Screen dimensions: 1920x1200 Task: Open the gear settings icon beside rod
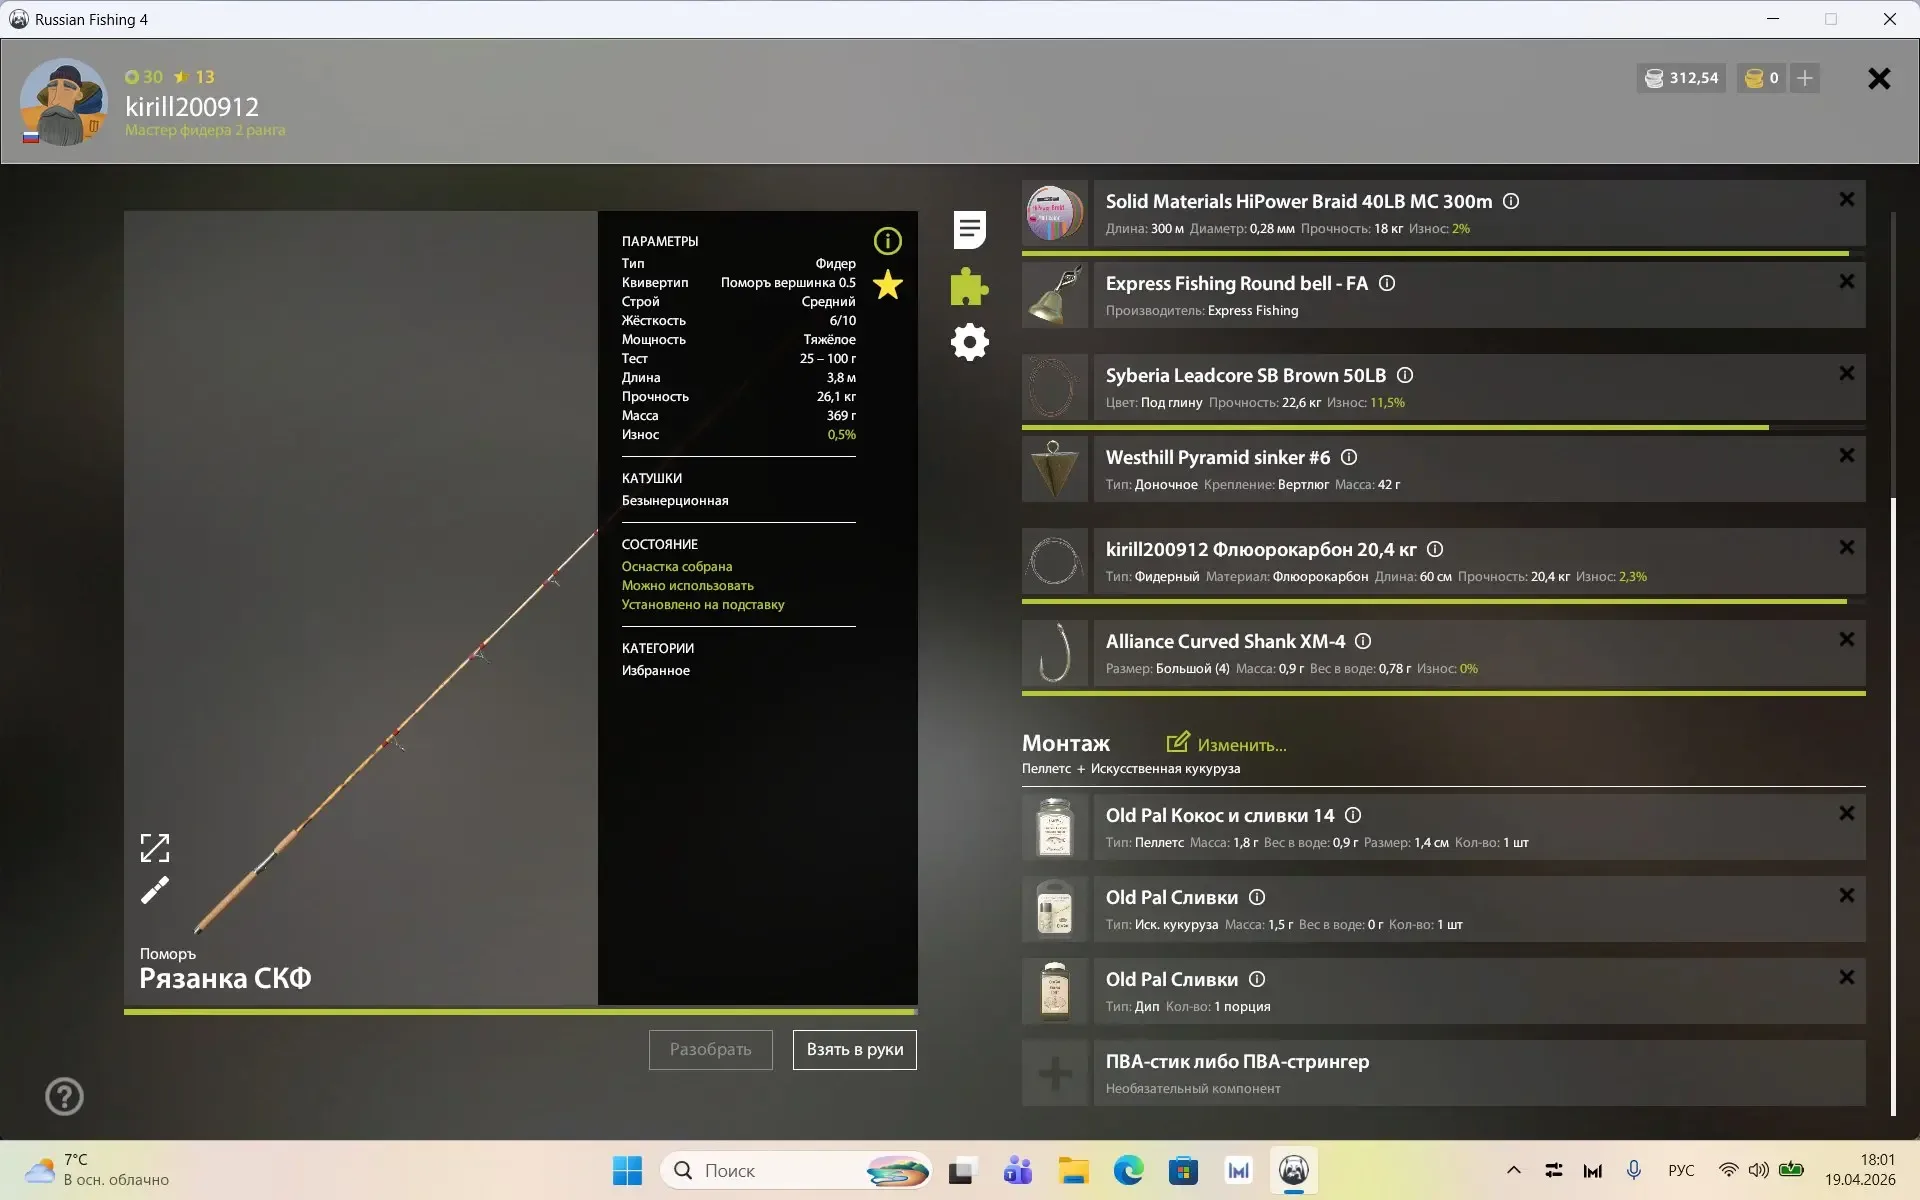click(969, 343)
